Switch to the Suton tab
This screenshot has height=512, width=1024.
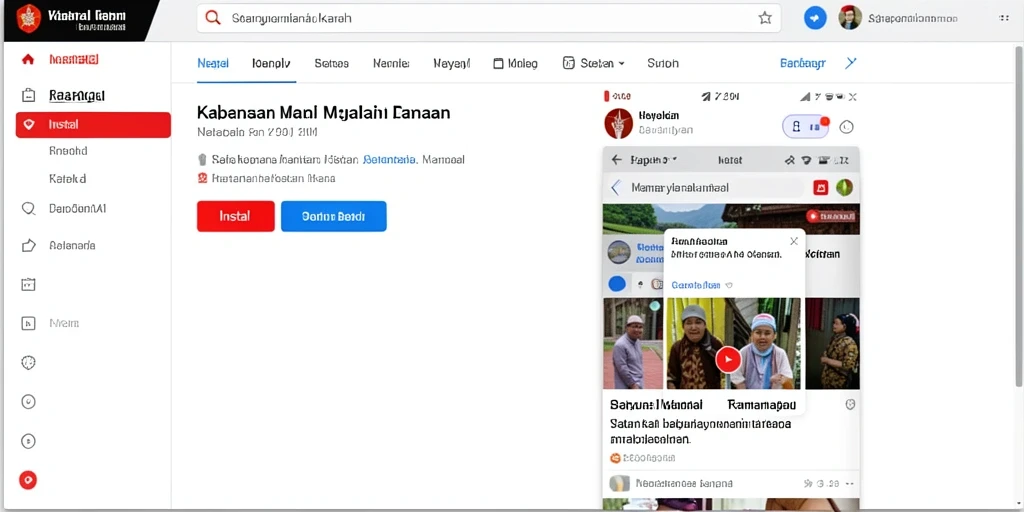tap(663, 63)
